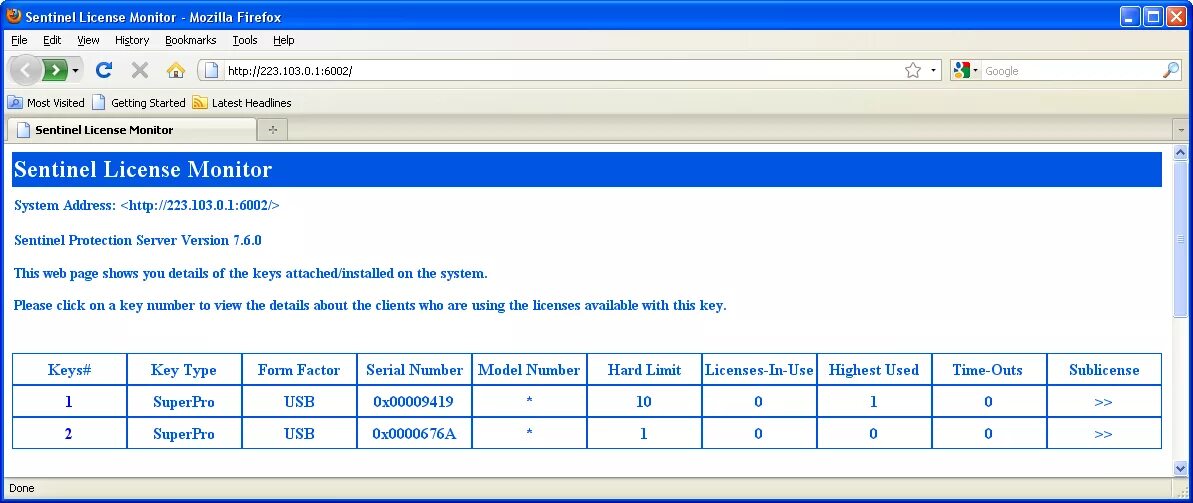Click the Time-Outs column header

pyautogui.click(x=988, y=370)
